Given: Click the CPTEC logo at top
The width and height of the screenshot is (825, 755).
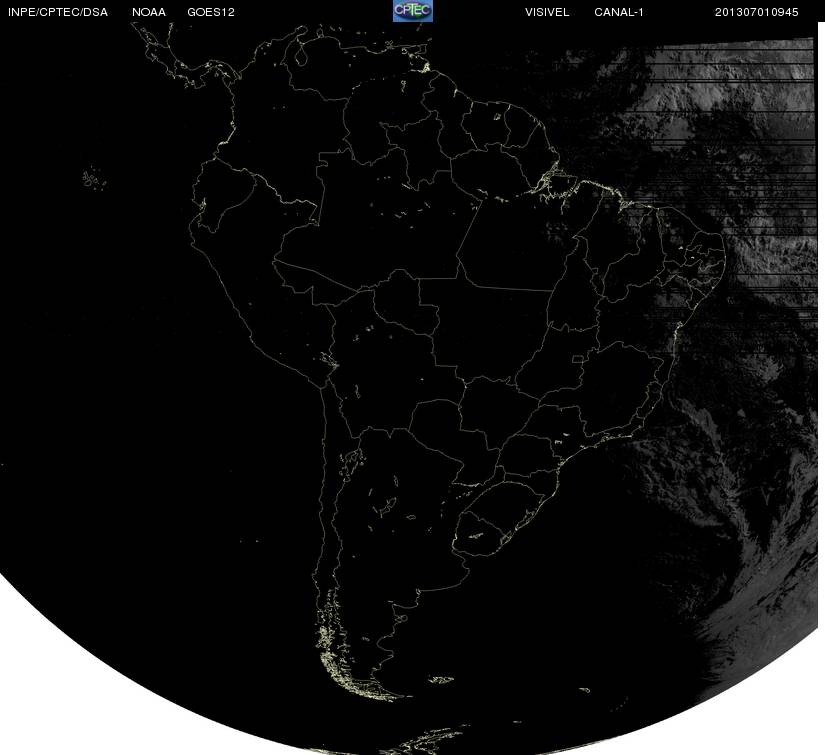Looking at the screenshot, I should coord(412,11).
